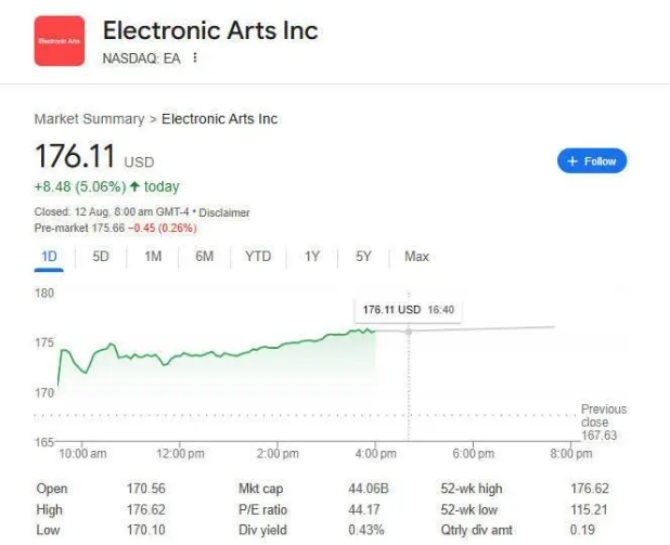Show the Max chart range
The width and height of the screenshot is (670, 545).
[x=416, y=257]
